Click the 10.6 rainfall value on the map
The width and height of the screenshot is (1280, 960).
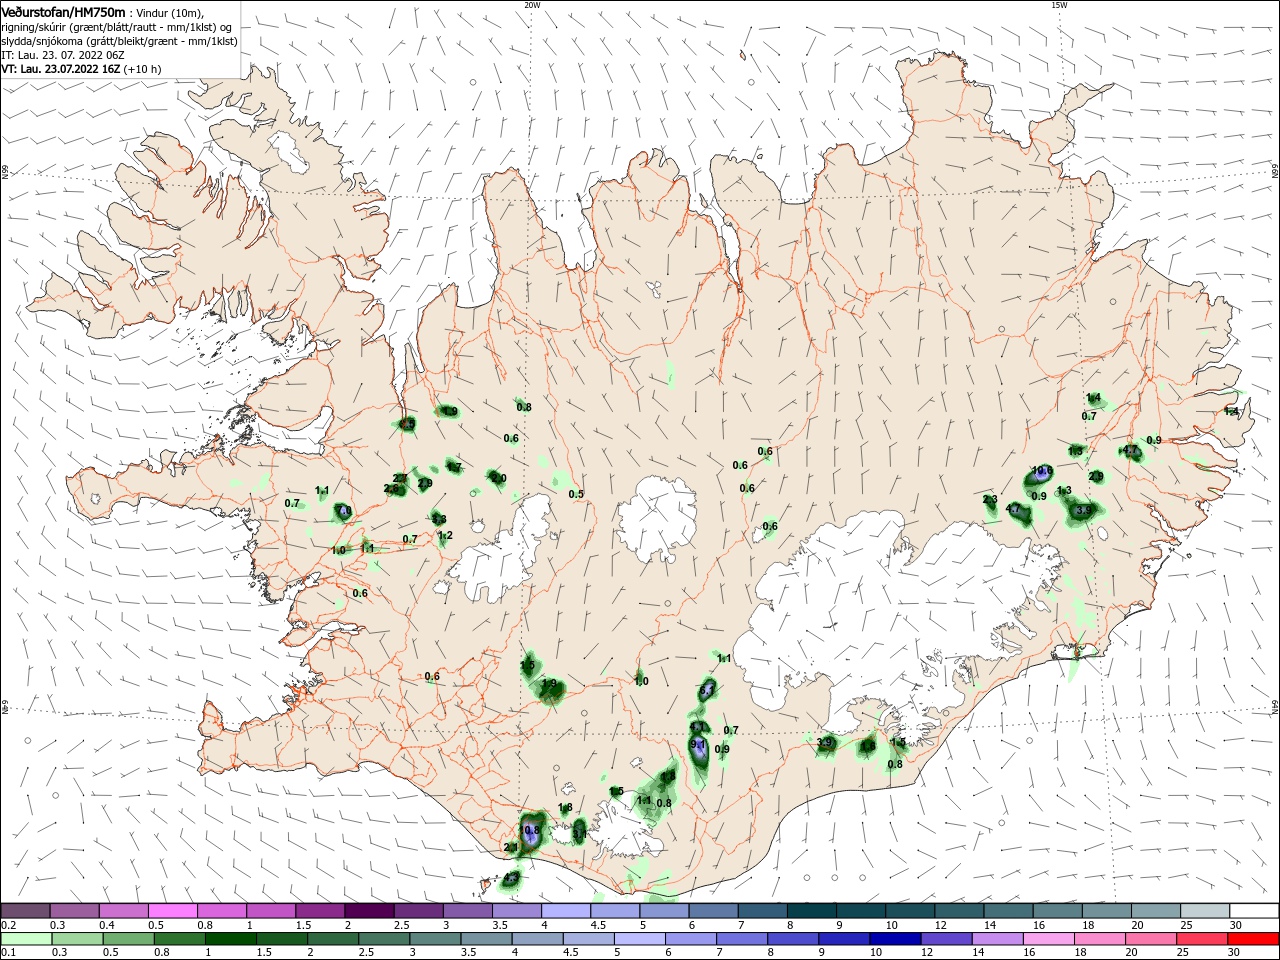(1042, 470)
